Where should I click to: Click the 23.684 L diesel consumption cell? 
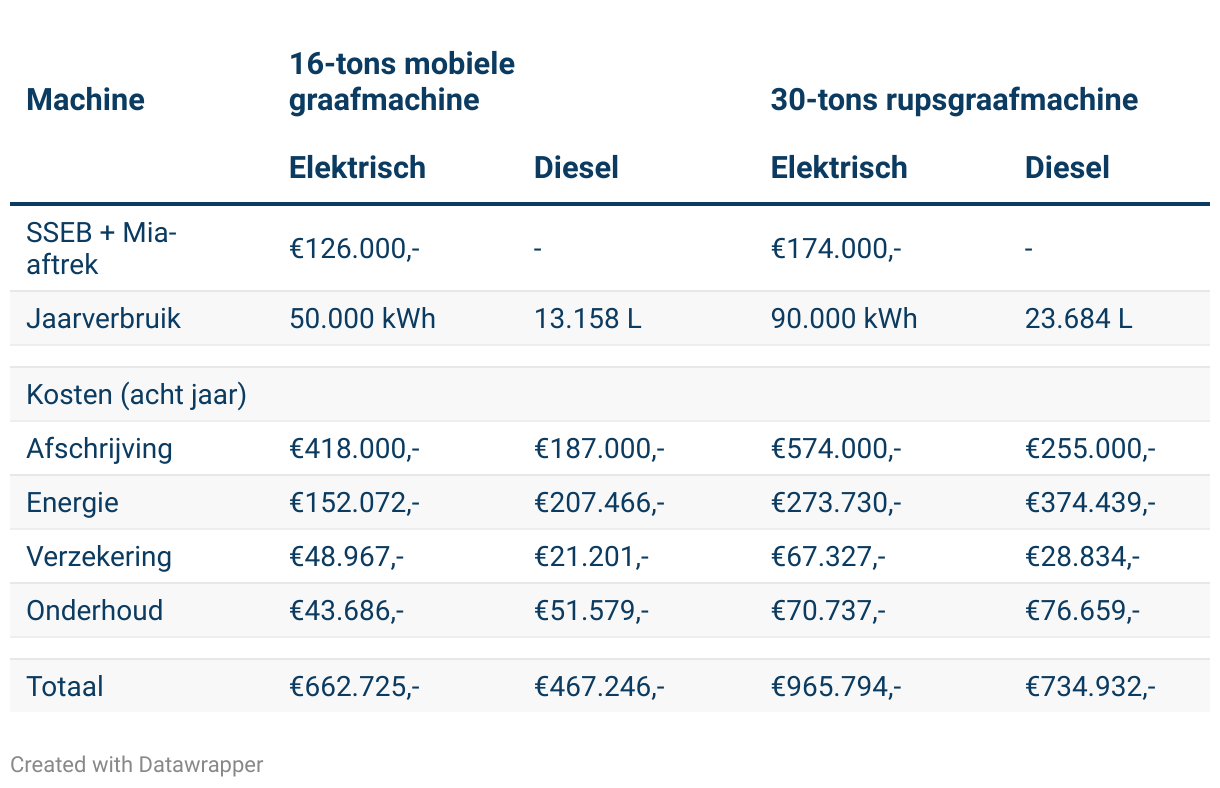tap(1078, 319)
